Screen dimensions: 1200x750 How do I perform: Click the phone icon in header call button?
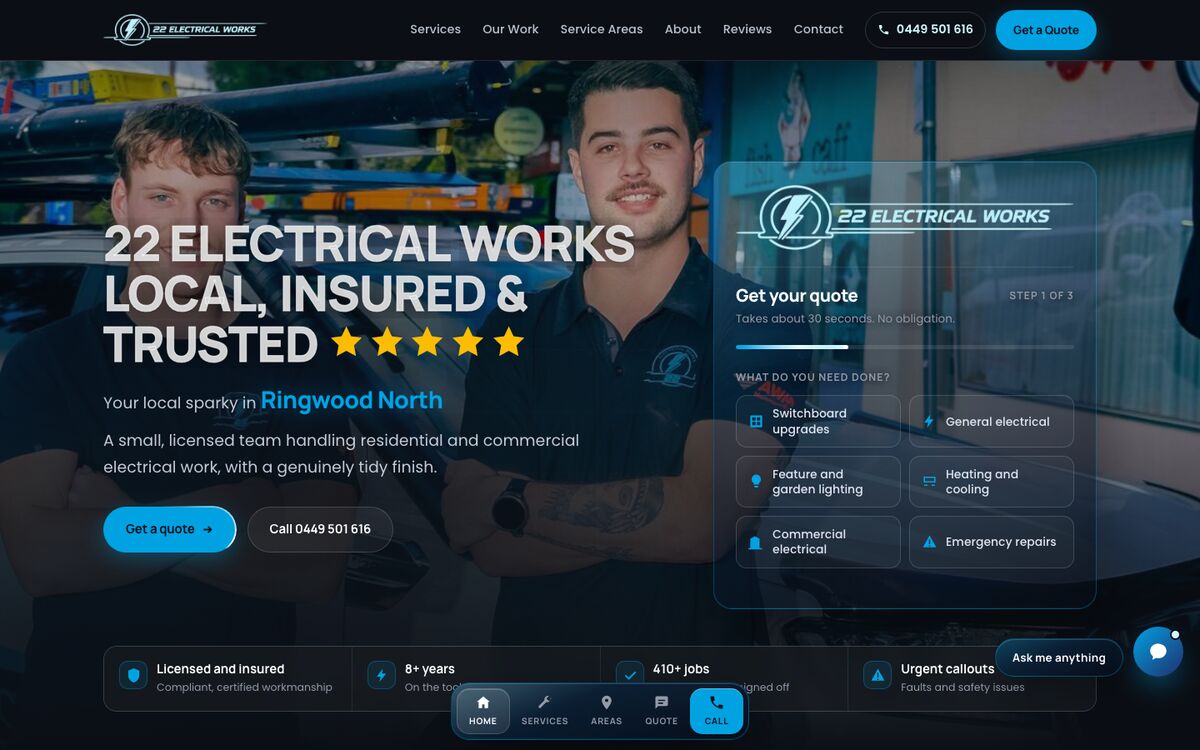883,30
